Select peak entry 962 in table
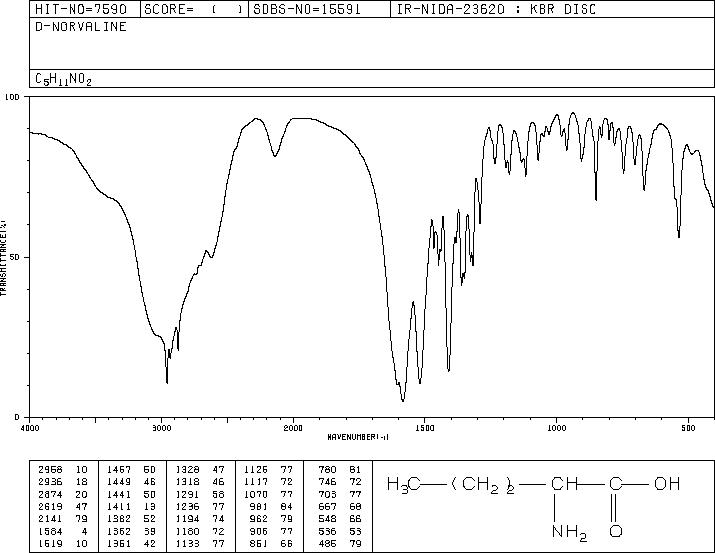 click(271, 518)
